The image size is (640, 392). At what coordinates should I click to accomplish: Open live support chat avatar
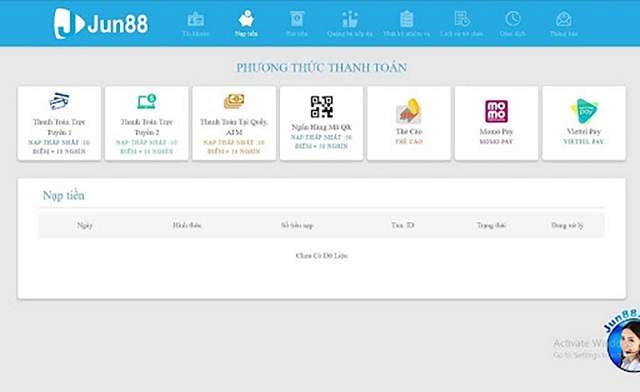click(624, 345)
